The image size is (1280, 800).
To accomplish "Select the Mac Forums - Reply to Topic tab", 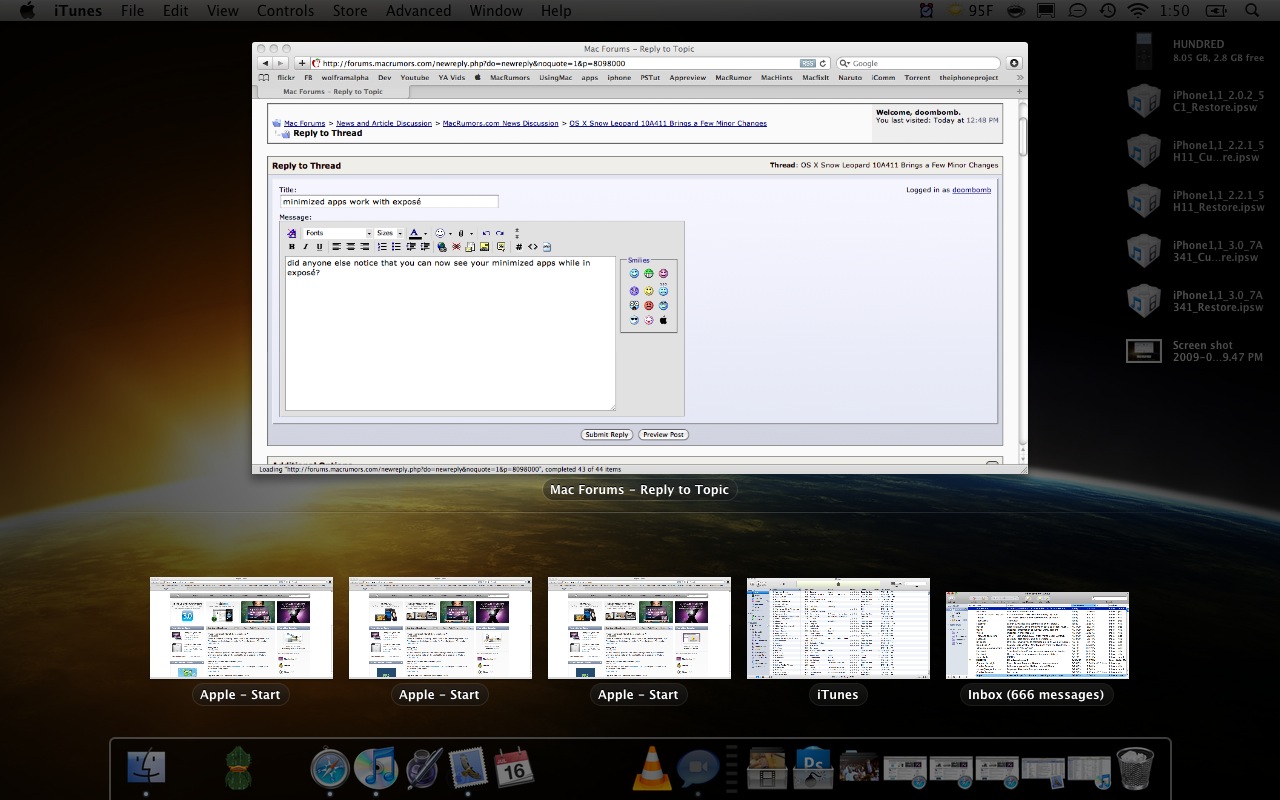I will (x=333, y=91).
